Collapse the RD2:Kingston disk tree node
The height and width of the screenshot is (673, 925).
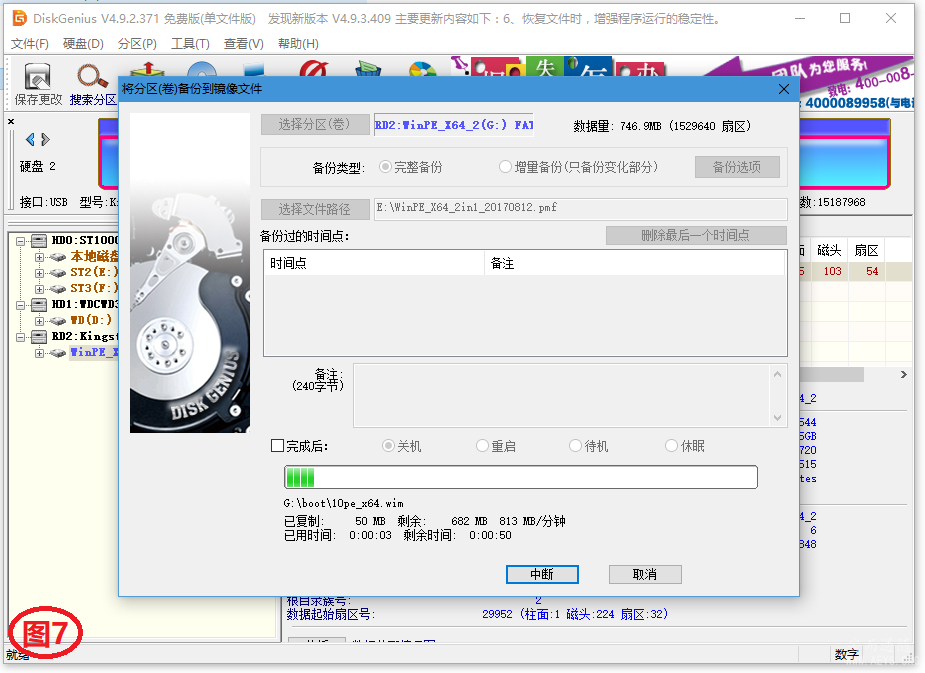pyautogui.click(x=20, y=337)
